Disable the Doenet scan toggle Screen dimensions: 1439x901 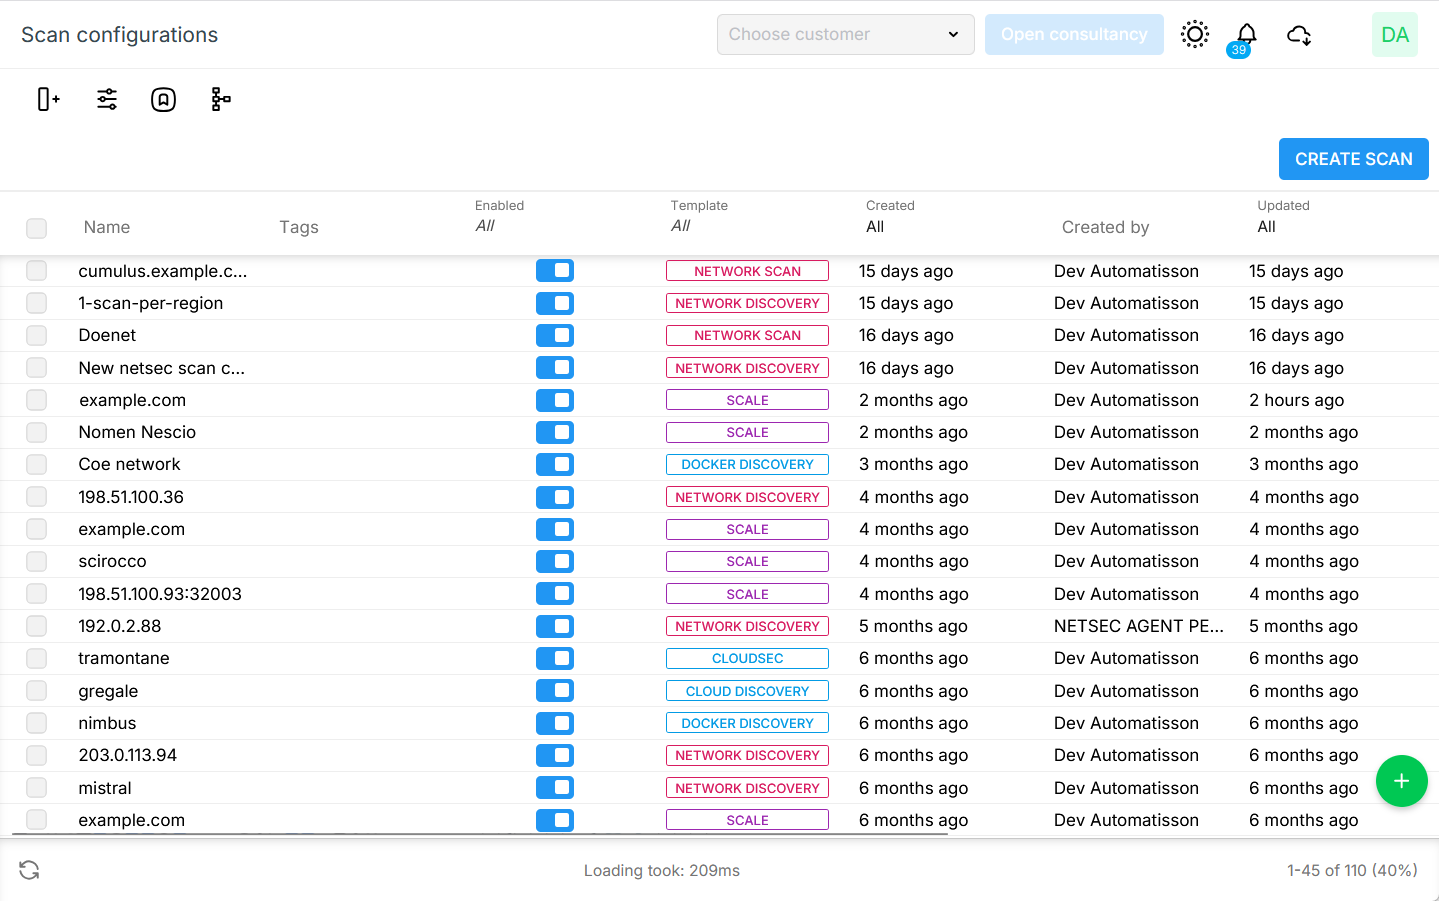pos(554,335)
